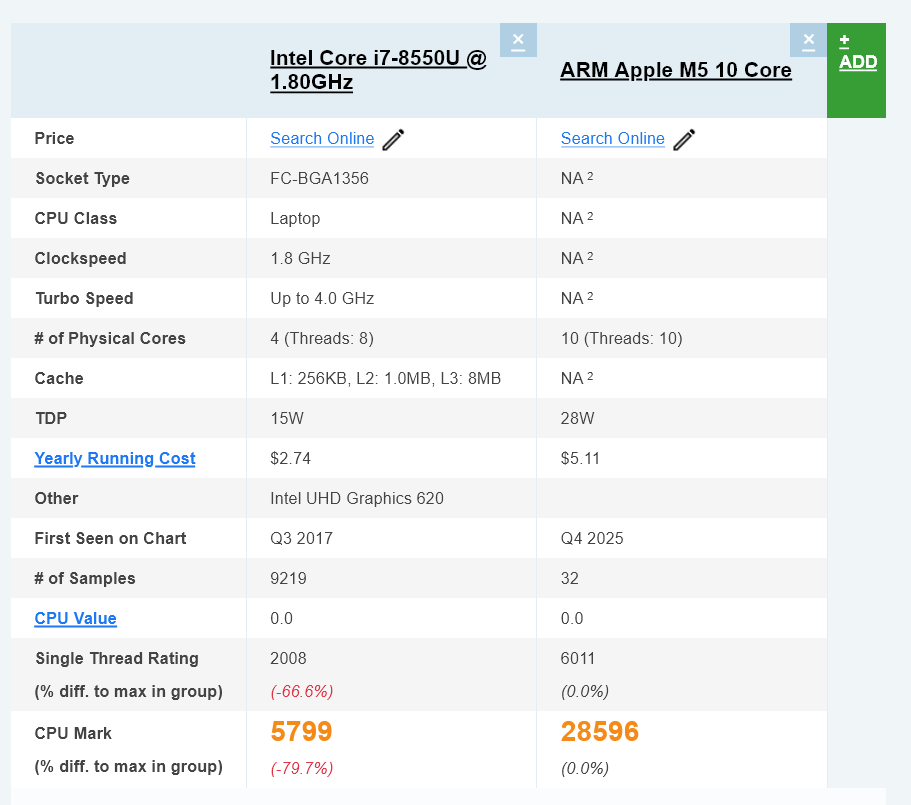Select the 1.8 GHz clockspeed value
Screen dimensions: 911x805
tap(300, 258)
